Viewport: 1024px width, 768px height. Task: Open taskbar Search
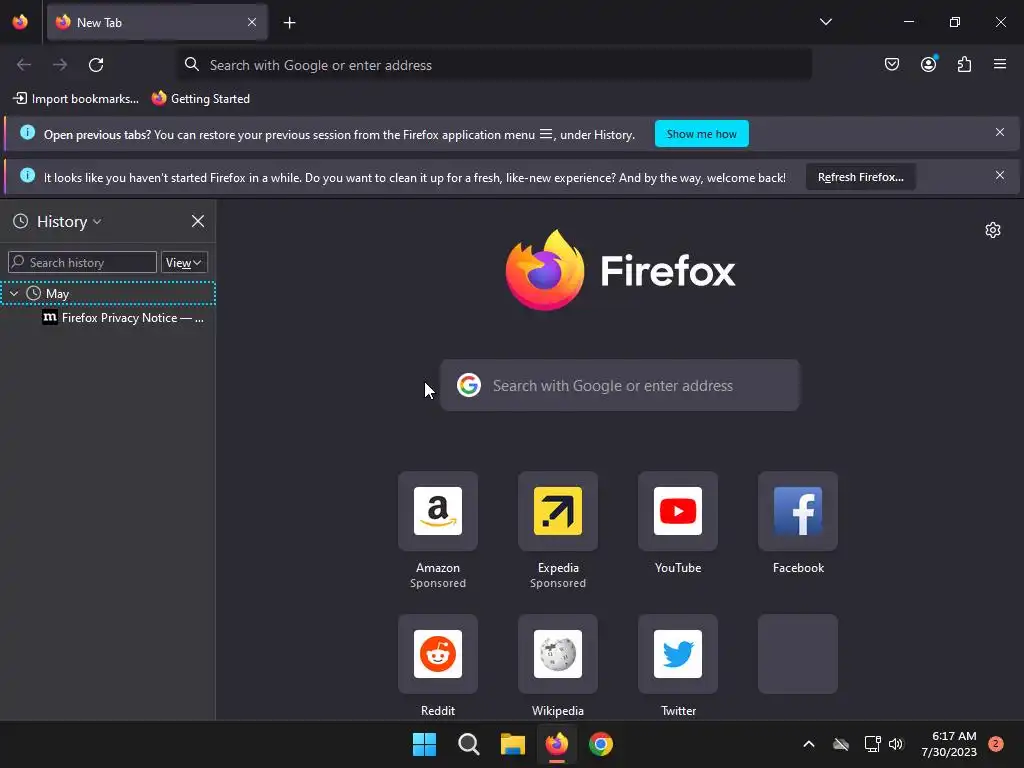click(468, 744)
